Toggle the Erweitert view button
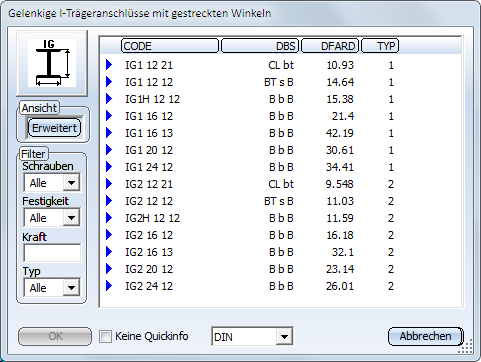 click(54, 128)
